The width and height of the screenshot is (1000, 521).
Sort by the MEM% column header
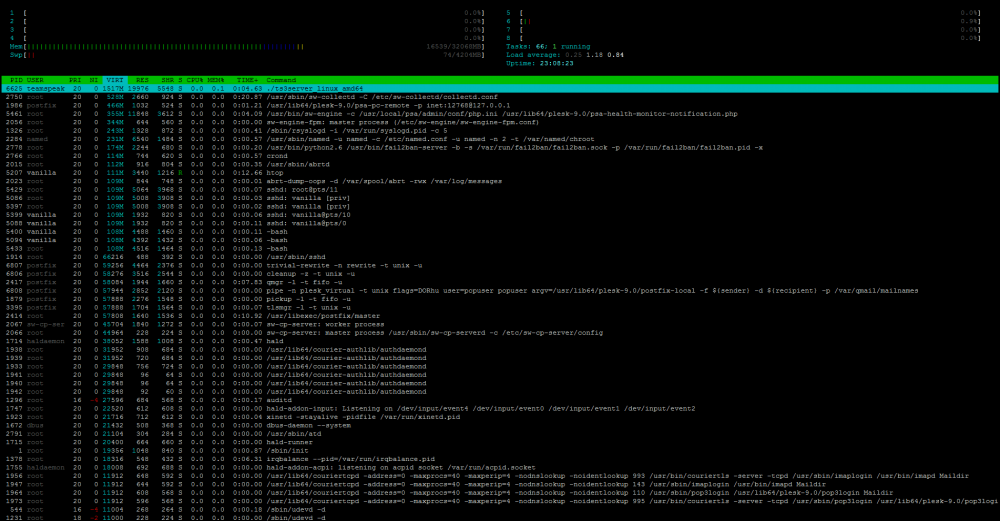tap(216, 80)
